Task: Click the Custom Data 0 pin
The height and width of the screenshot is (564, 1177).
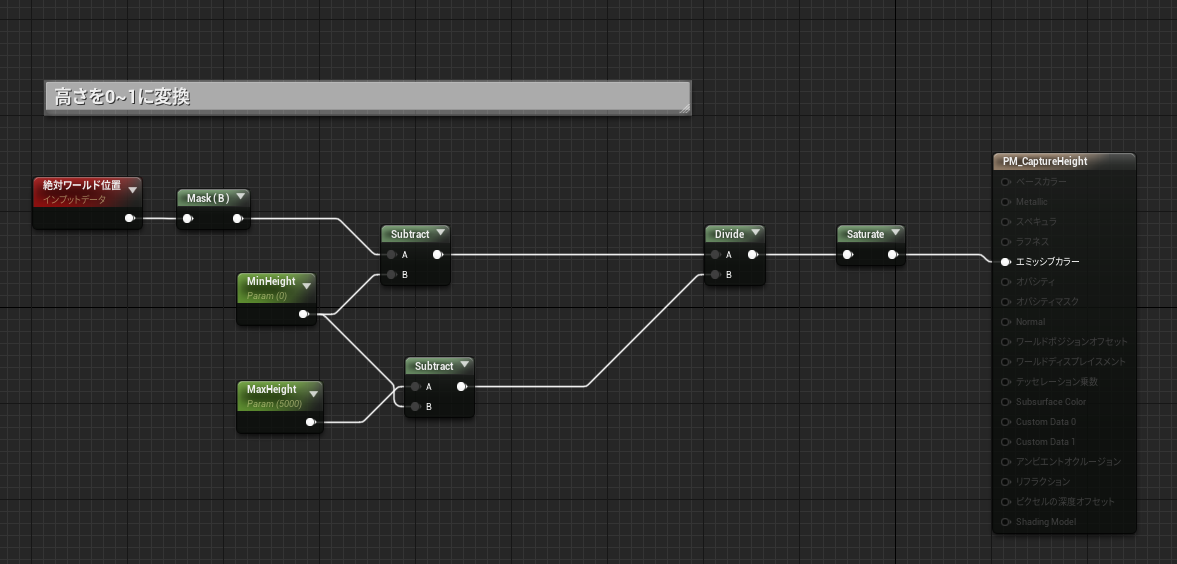Action: [1006, 422]
